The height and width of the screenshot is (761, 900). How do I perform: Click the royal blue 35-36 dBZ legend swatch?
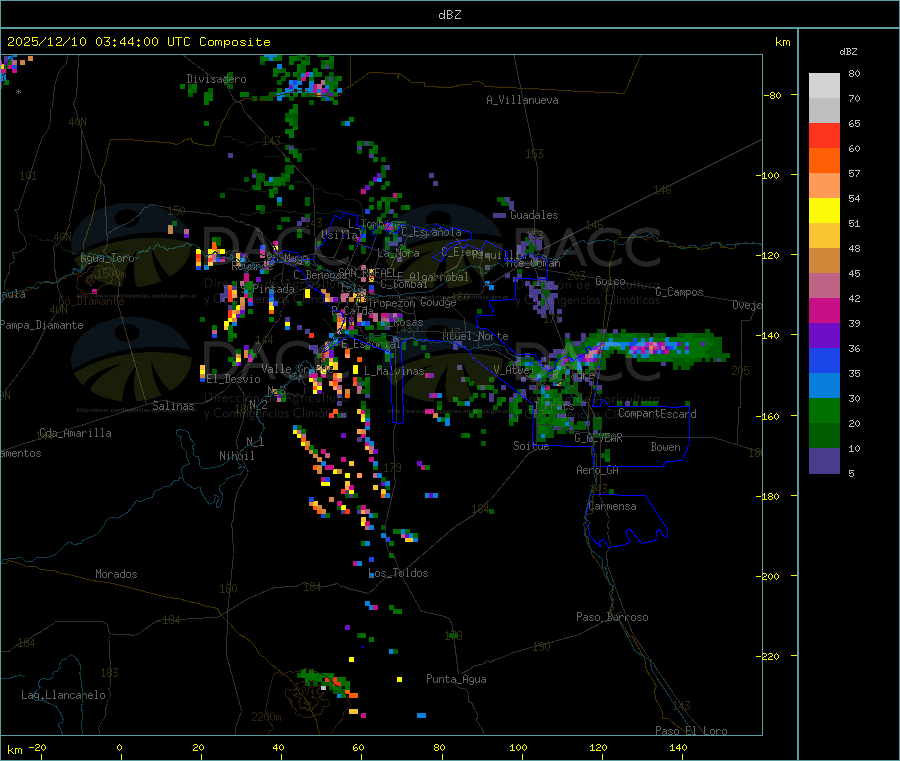[824, 361]
